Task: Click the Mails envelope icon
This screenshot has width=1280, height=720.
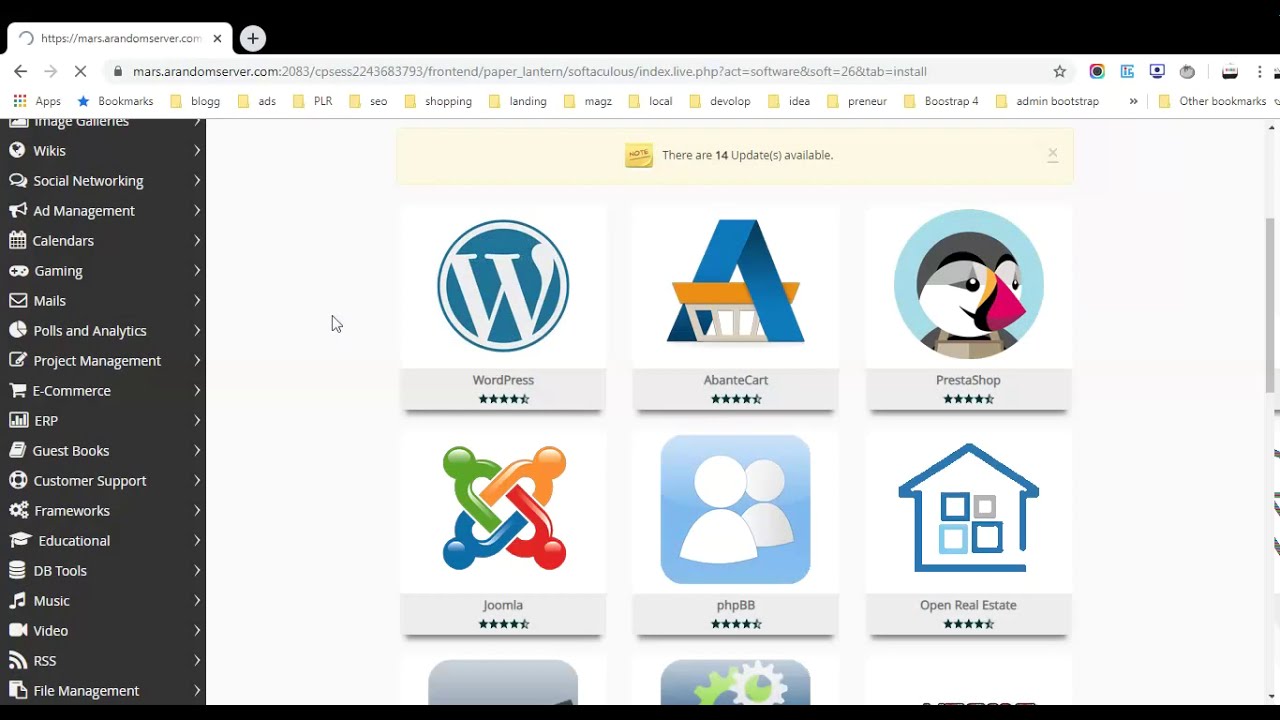Action: pyautogui.click(x=16, y=300)
